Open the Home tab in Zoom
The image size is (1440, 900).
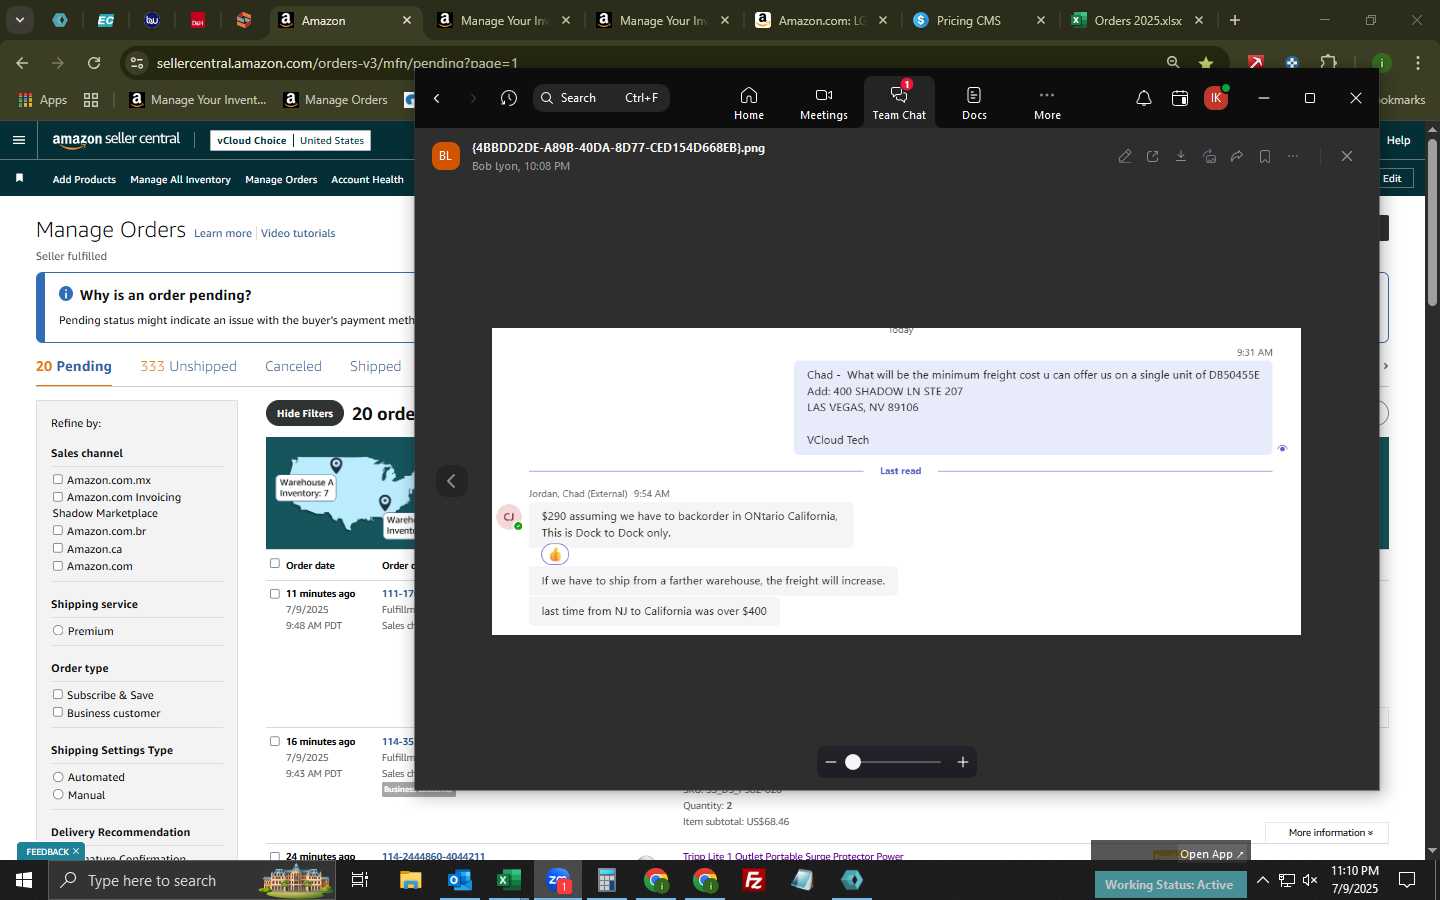click(748, 103)
